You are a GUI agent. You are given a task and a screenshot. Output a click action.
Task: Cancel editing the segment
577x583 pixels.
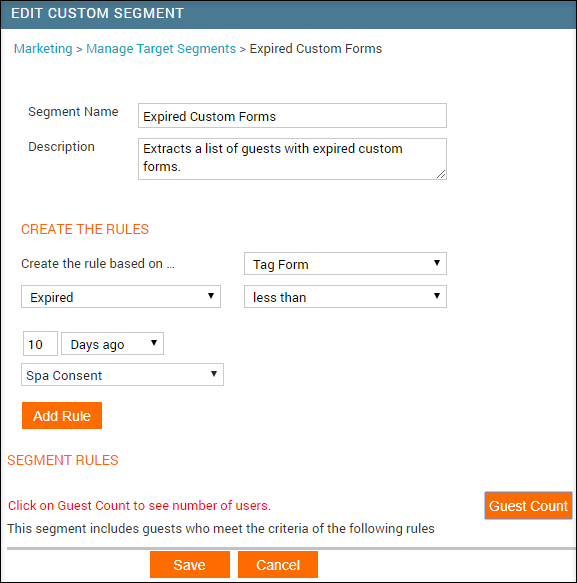(x=278, y=565)
